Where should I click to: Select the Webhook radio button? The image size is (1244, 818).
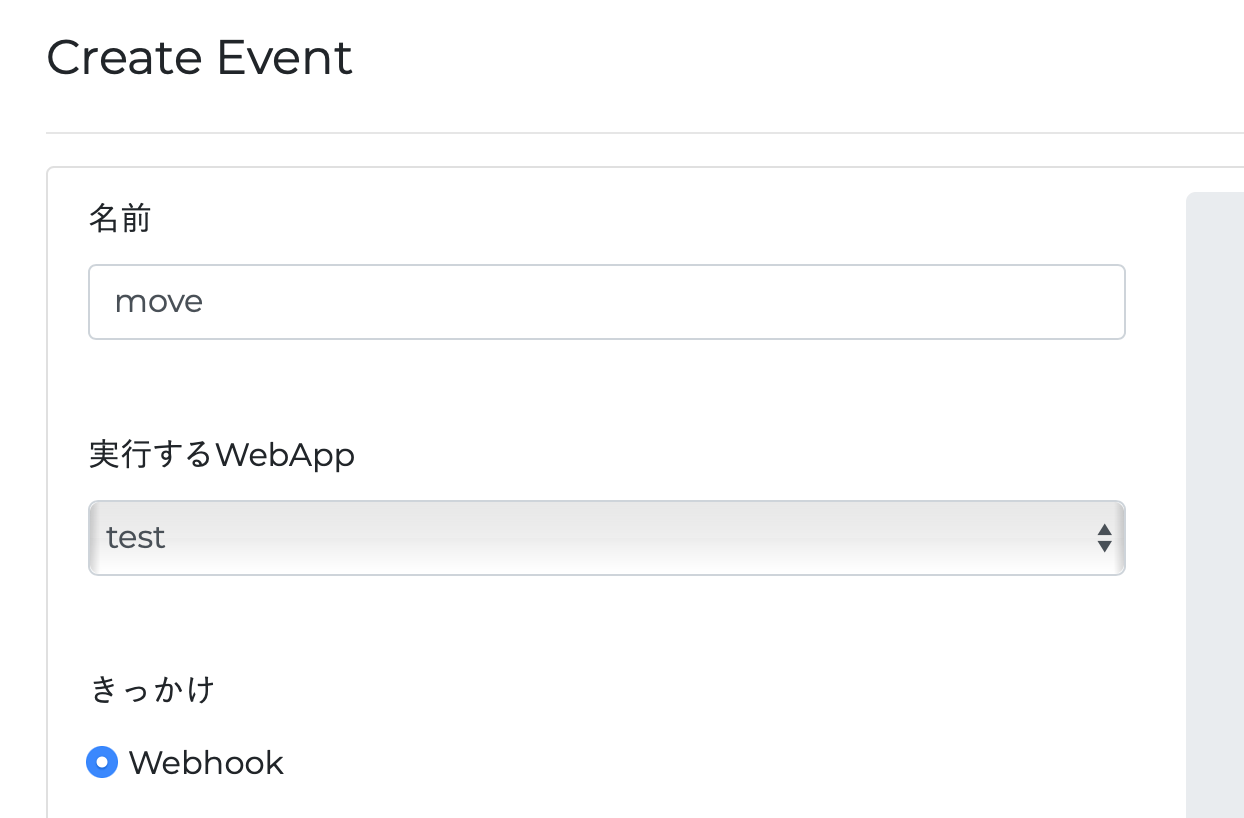(102, 763)
